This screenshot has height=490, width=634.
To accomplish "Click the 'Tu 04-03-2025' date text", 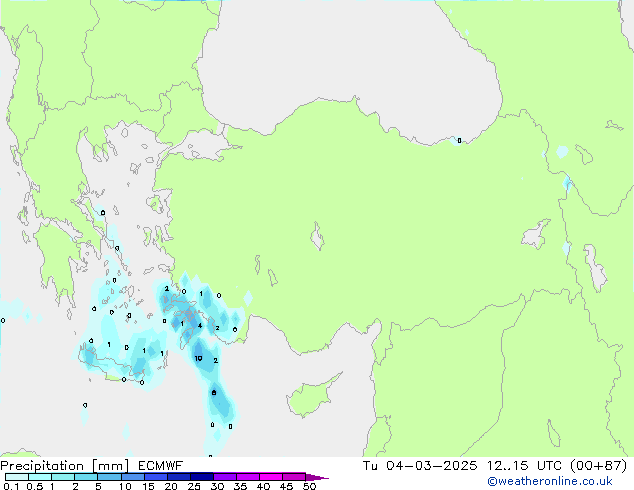I will (420, 465).
